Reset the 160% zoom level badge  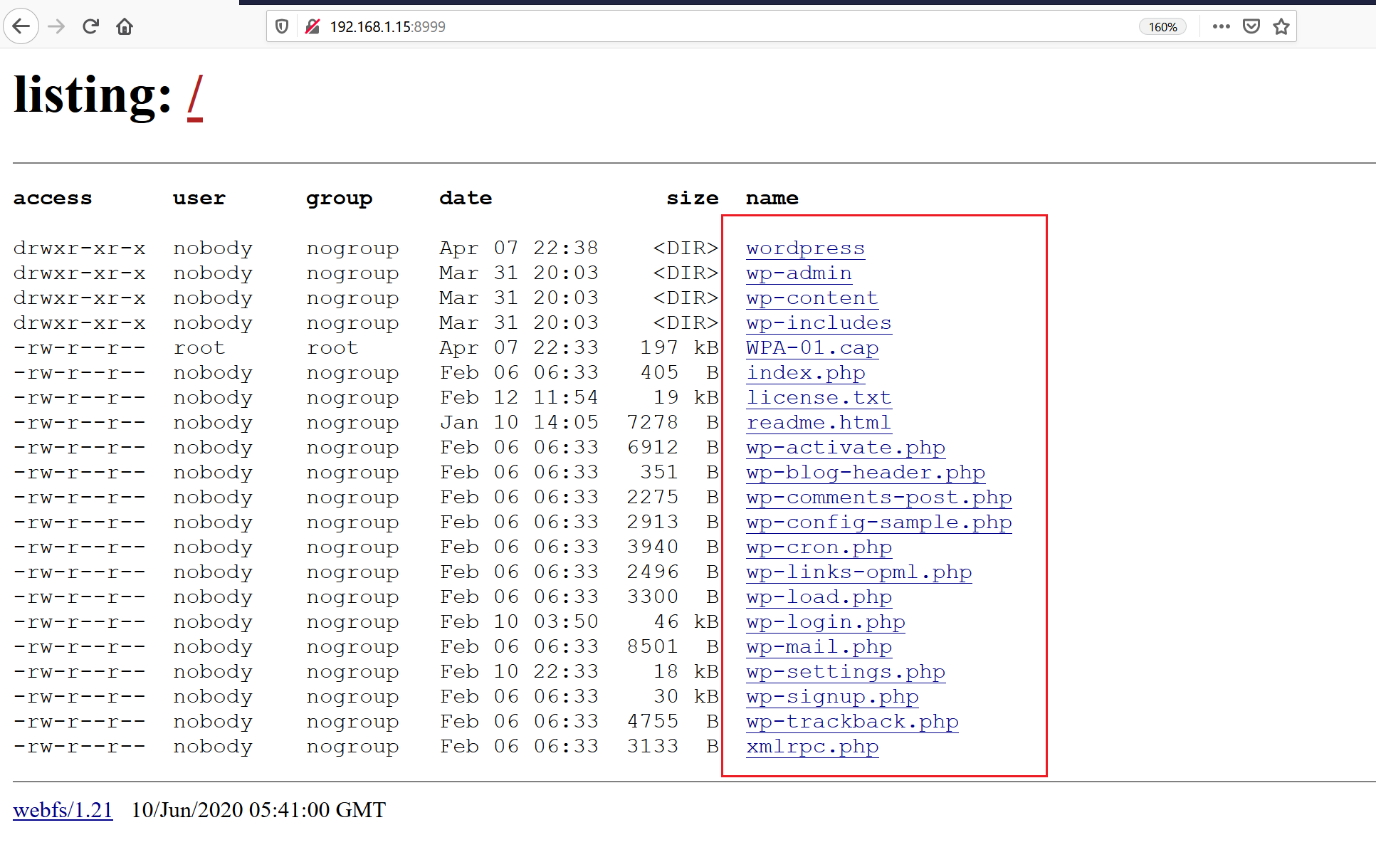[1162, 27]
